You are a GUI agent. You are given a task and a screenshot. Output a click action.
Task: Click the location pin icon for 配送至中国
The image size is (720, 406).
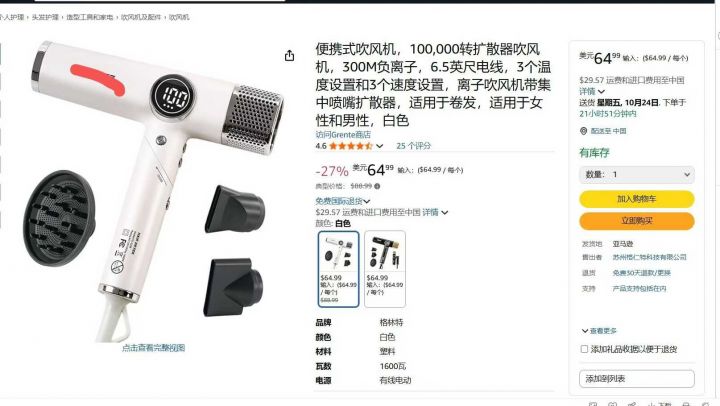click(x=584, y=131)
